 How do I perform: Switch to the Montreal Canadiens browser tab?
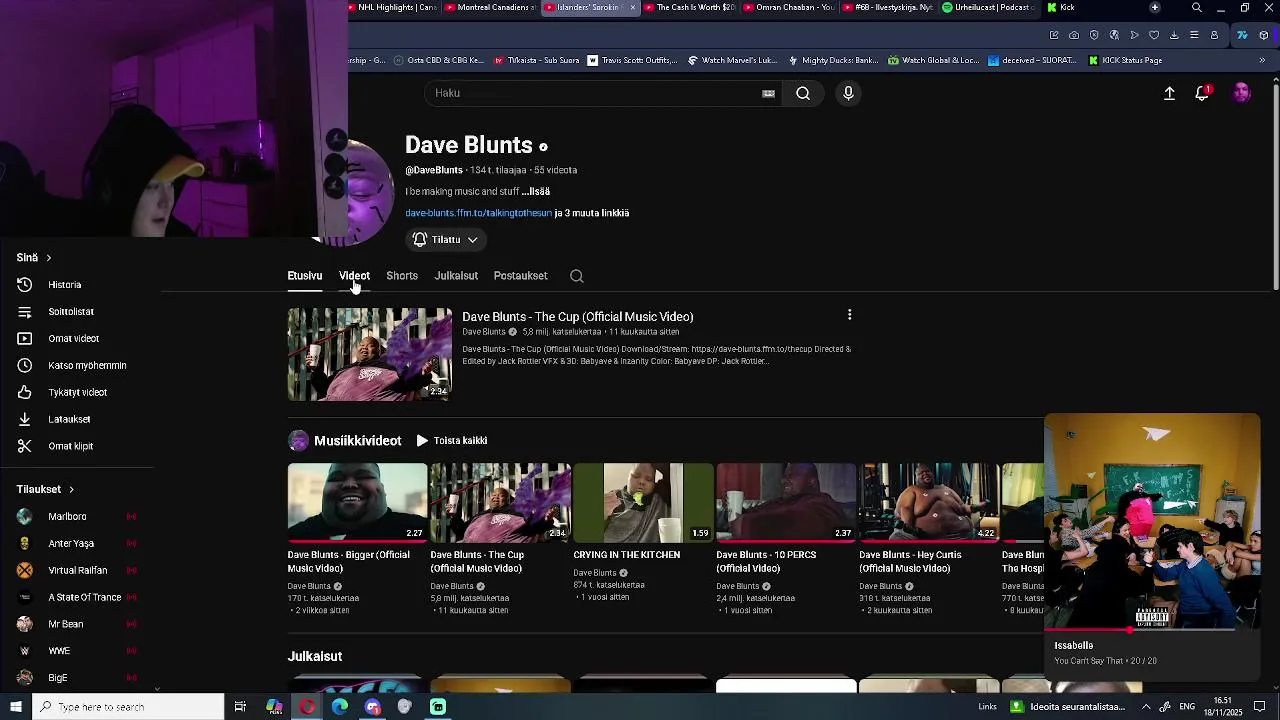click(489, 7)
